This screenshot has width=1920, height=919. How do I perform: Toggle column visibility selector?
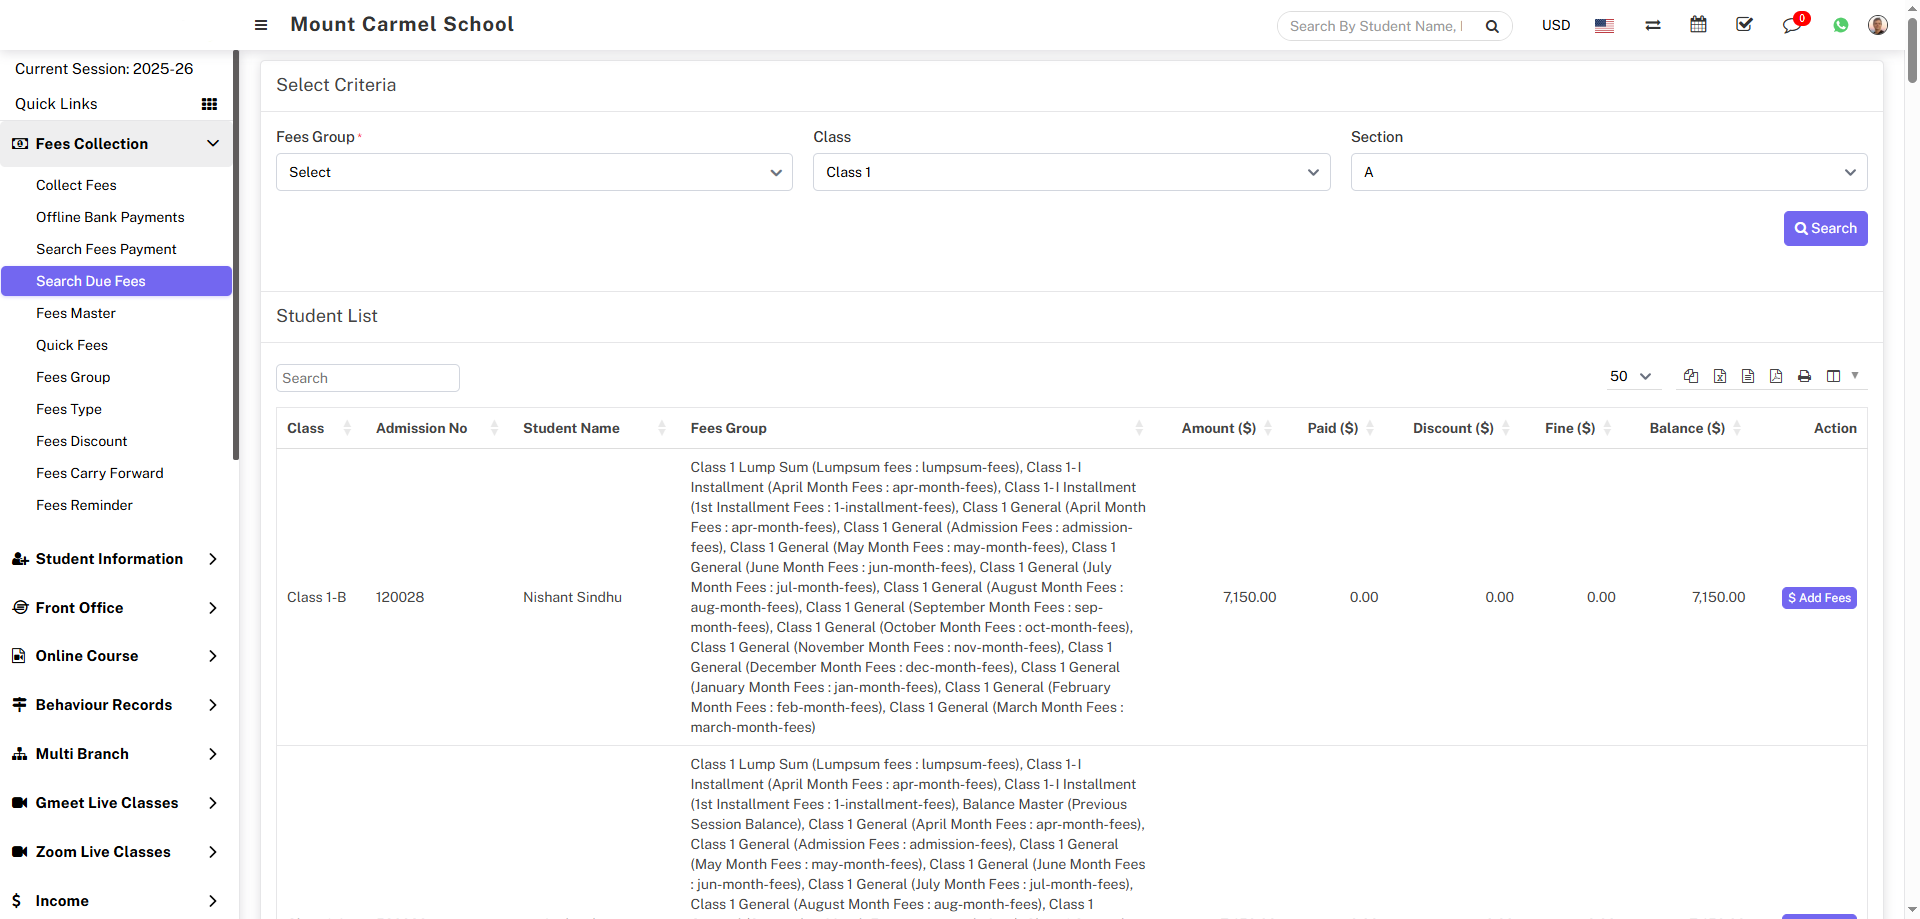coord(1840,376)
